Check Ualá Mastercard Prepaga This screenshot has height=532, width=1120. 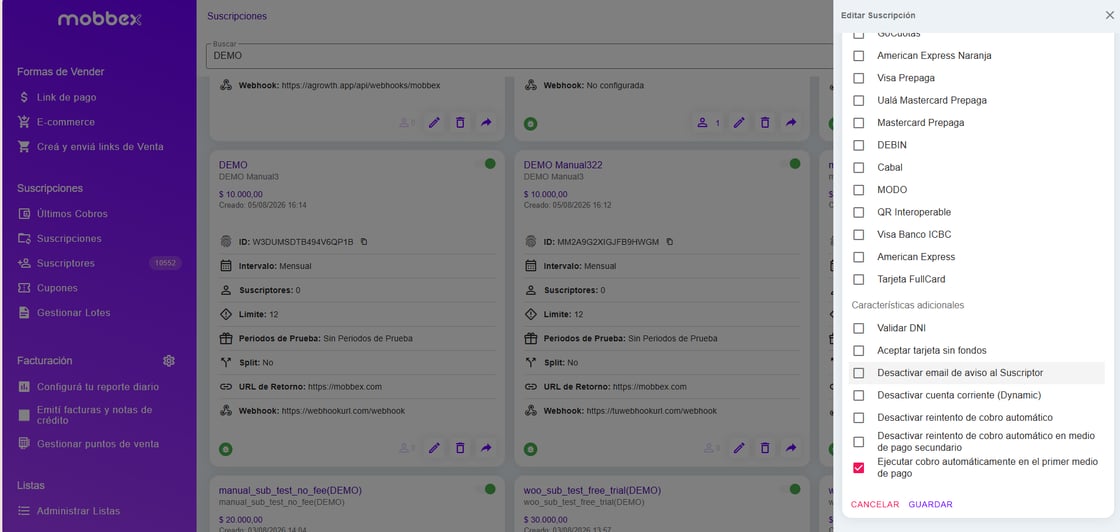coord(859,100)
